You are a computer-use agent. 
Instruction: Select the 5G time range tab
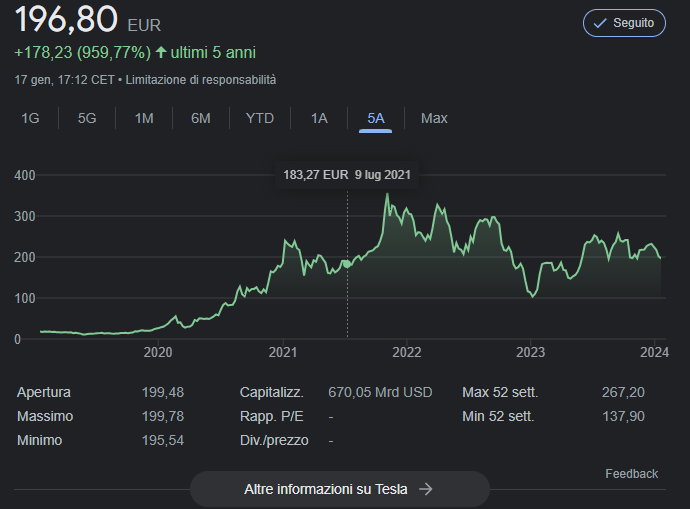[87, 118]
